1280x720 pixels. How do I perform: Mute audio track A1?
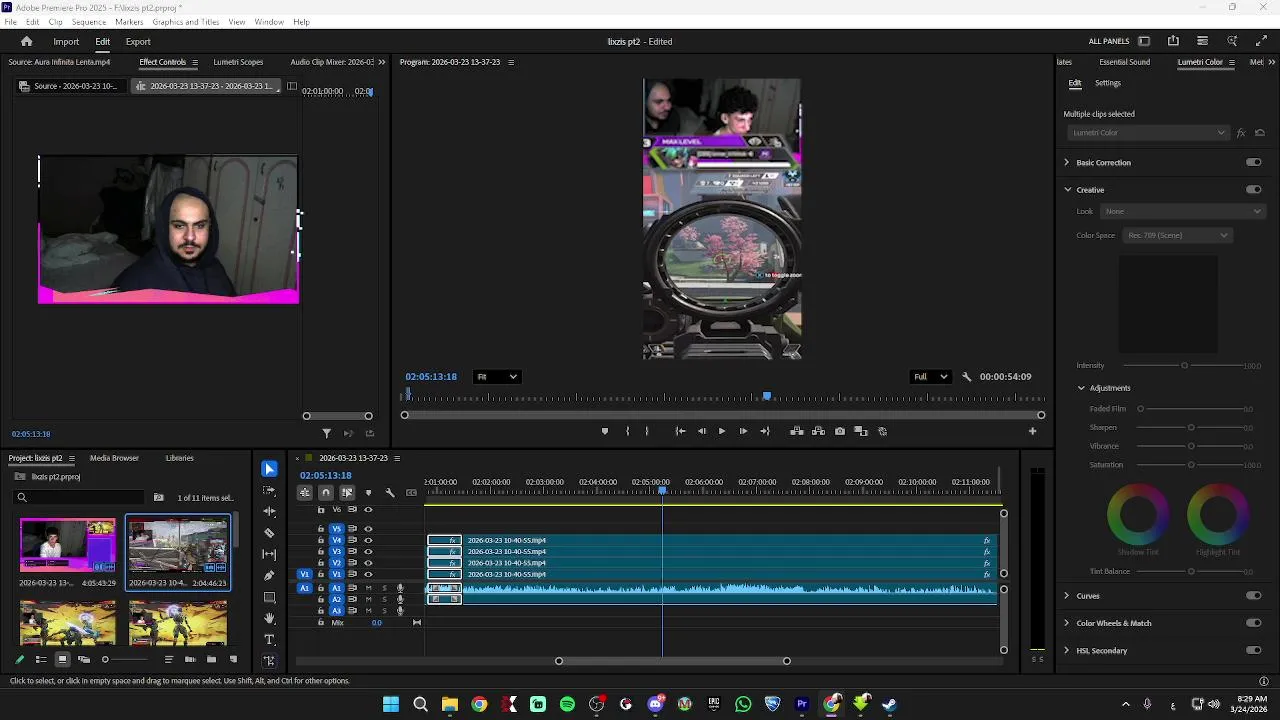pos(368,588)
